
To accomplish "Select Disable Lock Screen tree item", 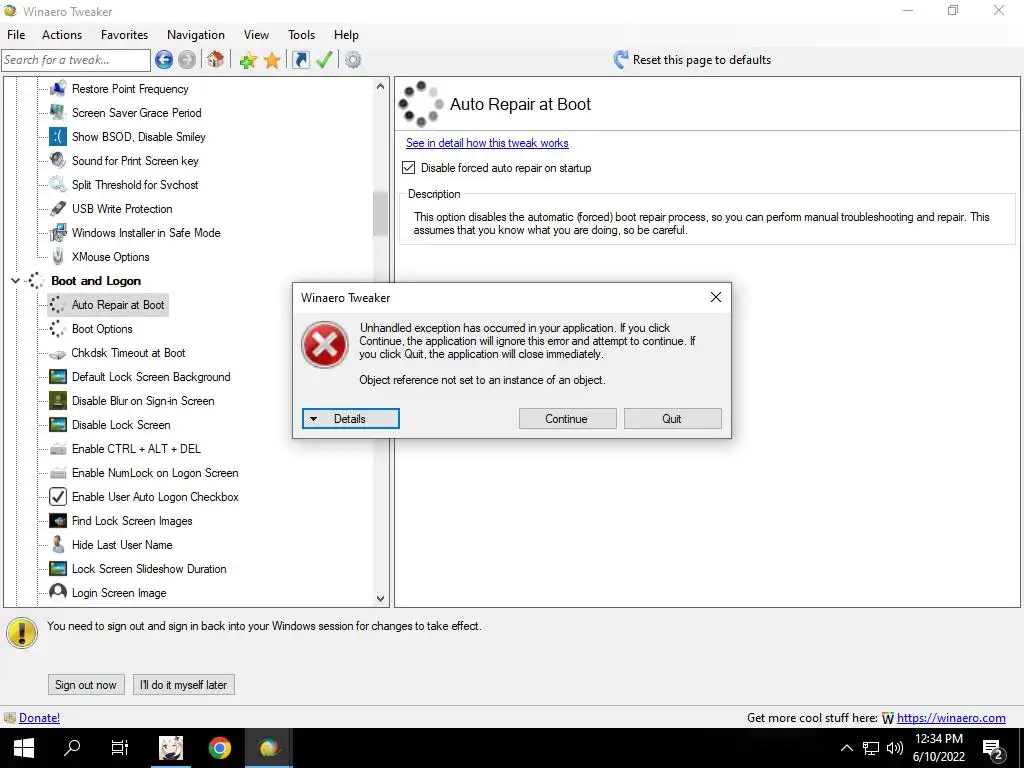I will (x=121, y=424).
